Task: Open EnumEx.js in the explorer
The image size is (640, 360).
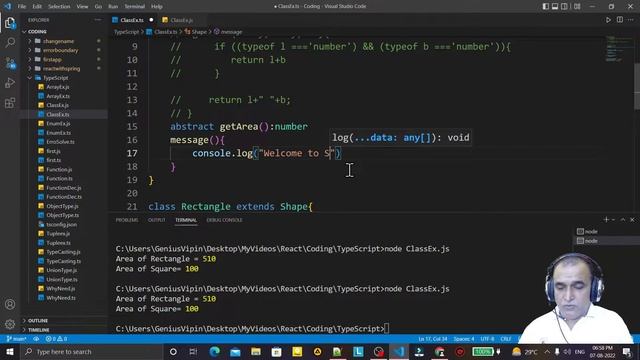Action: coord(58,123)
